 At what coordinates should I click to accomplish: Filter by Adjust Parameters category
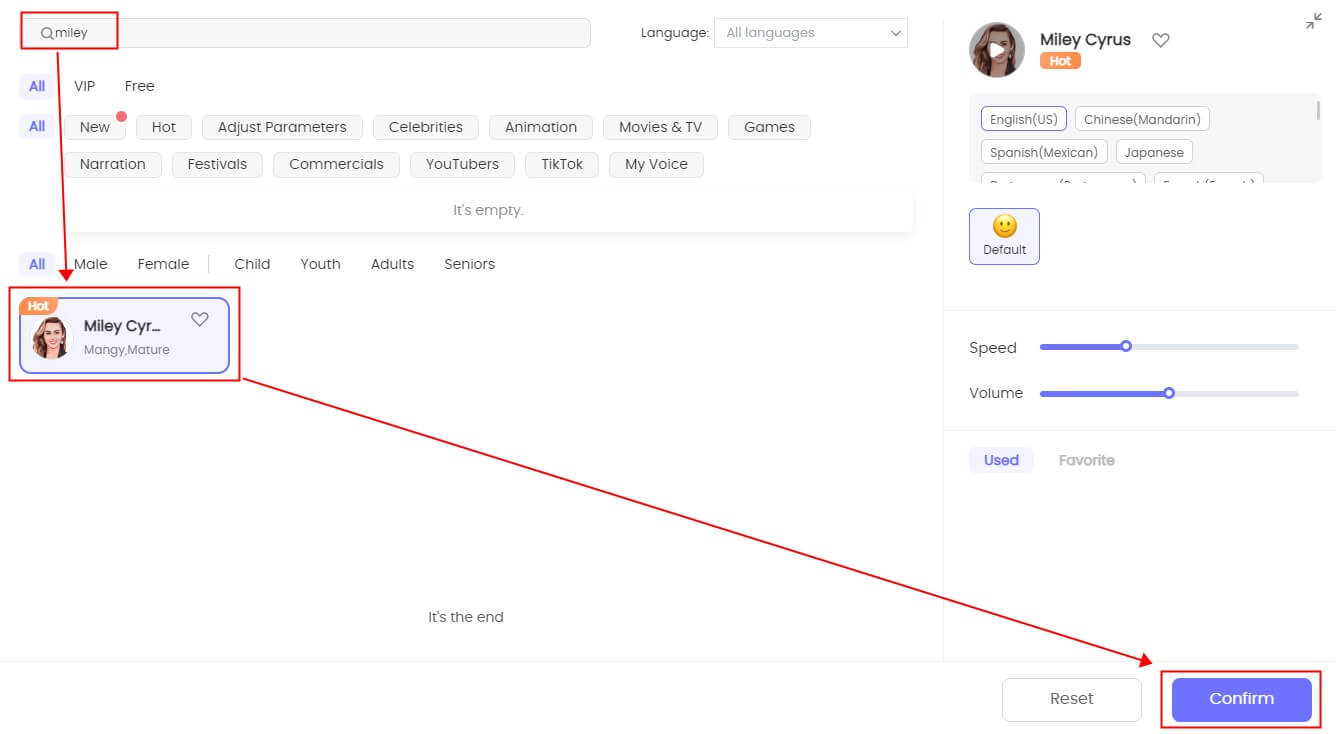click(x=282, y=127)
